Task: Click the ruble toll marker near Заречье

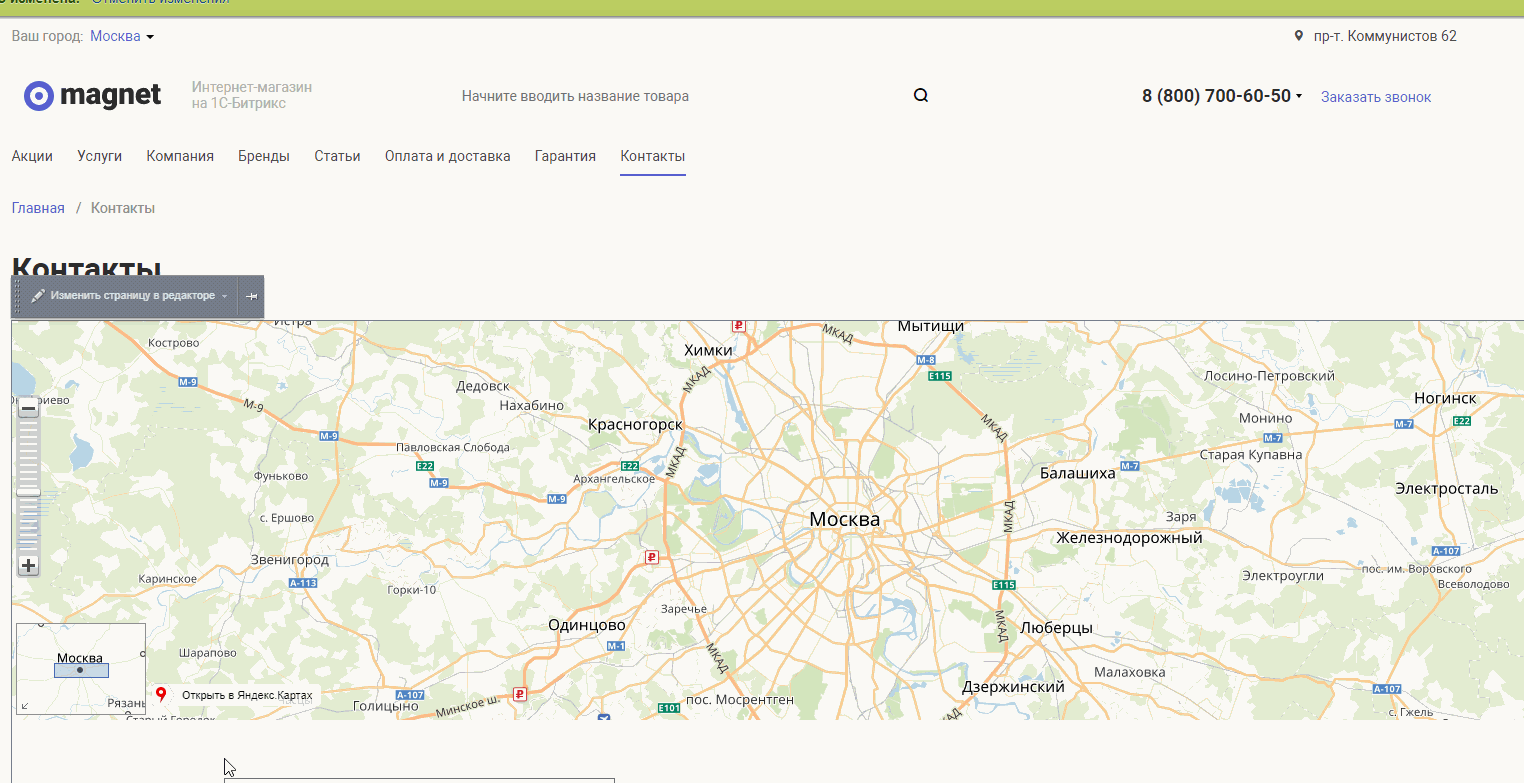Action: pos(651,557)
